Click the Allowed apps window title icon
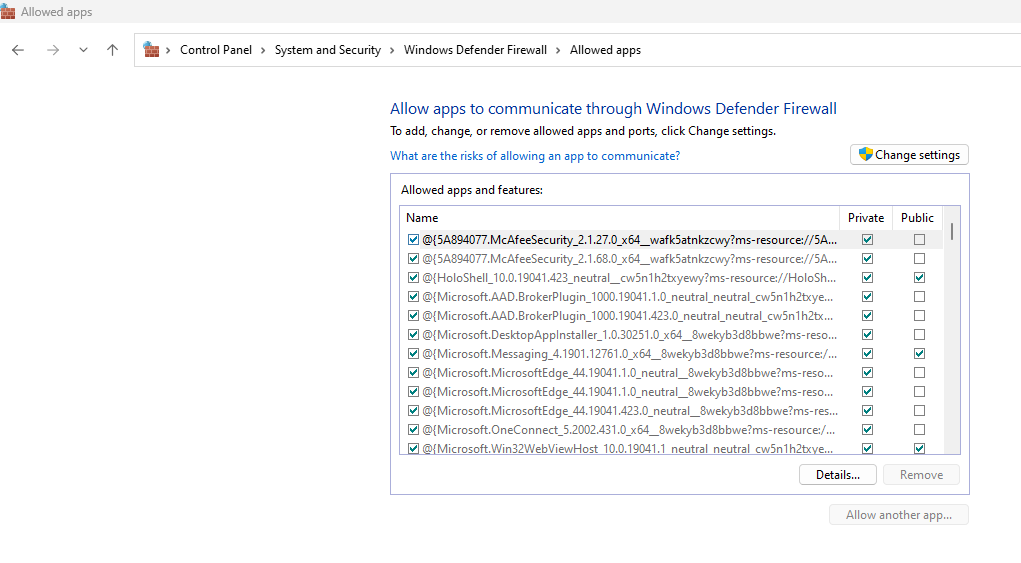This screenshot has width=1021, height=563. tap(8, 12)
